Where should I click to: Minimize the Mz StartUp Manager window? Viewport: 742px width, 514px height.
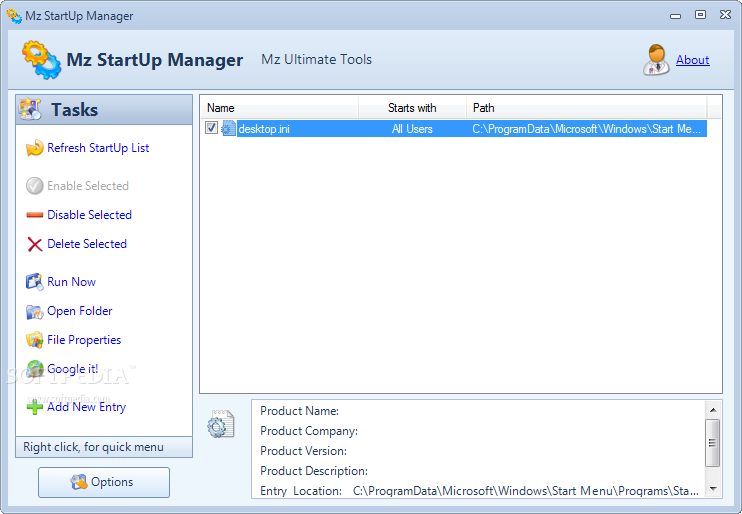point(675,16)
